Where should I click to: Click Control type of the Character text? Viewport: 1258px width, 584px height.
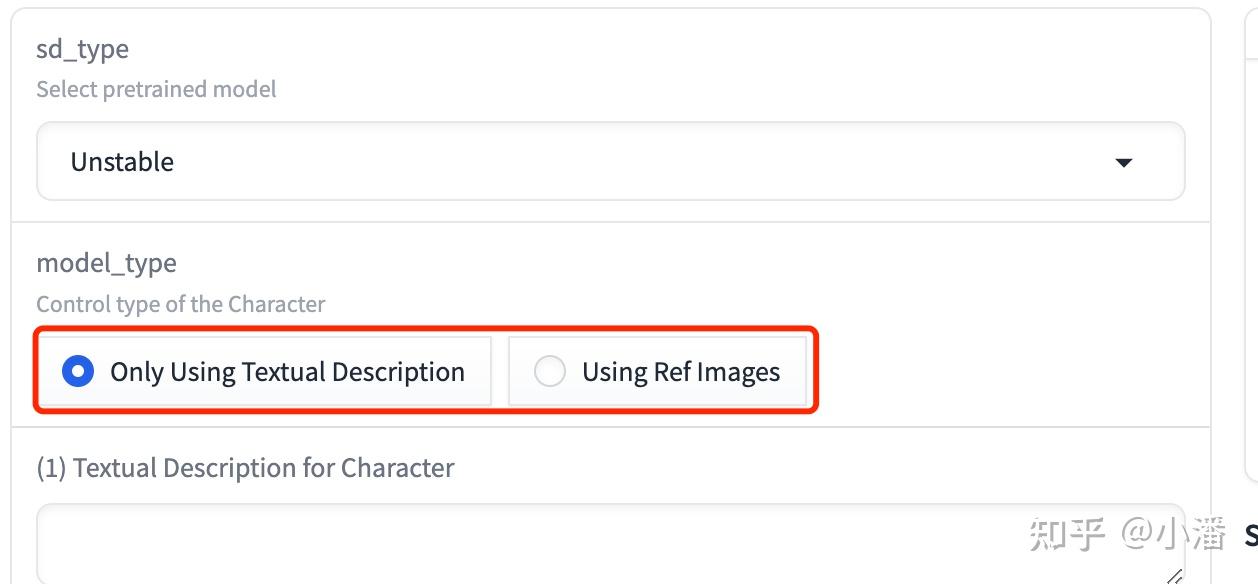180,304
